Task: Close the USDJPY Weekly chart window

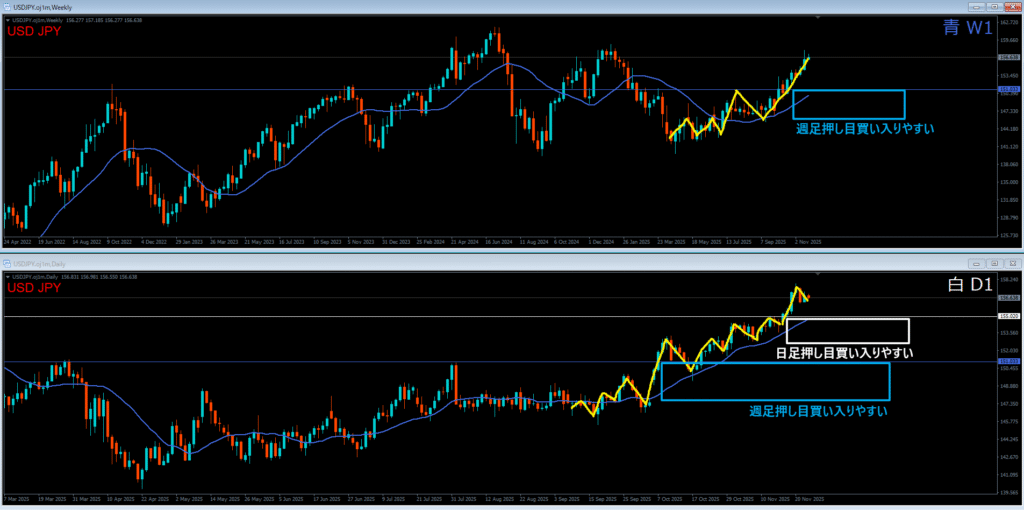Action: pyautogui.click(x=1014, y=6)
